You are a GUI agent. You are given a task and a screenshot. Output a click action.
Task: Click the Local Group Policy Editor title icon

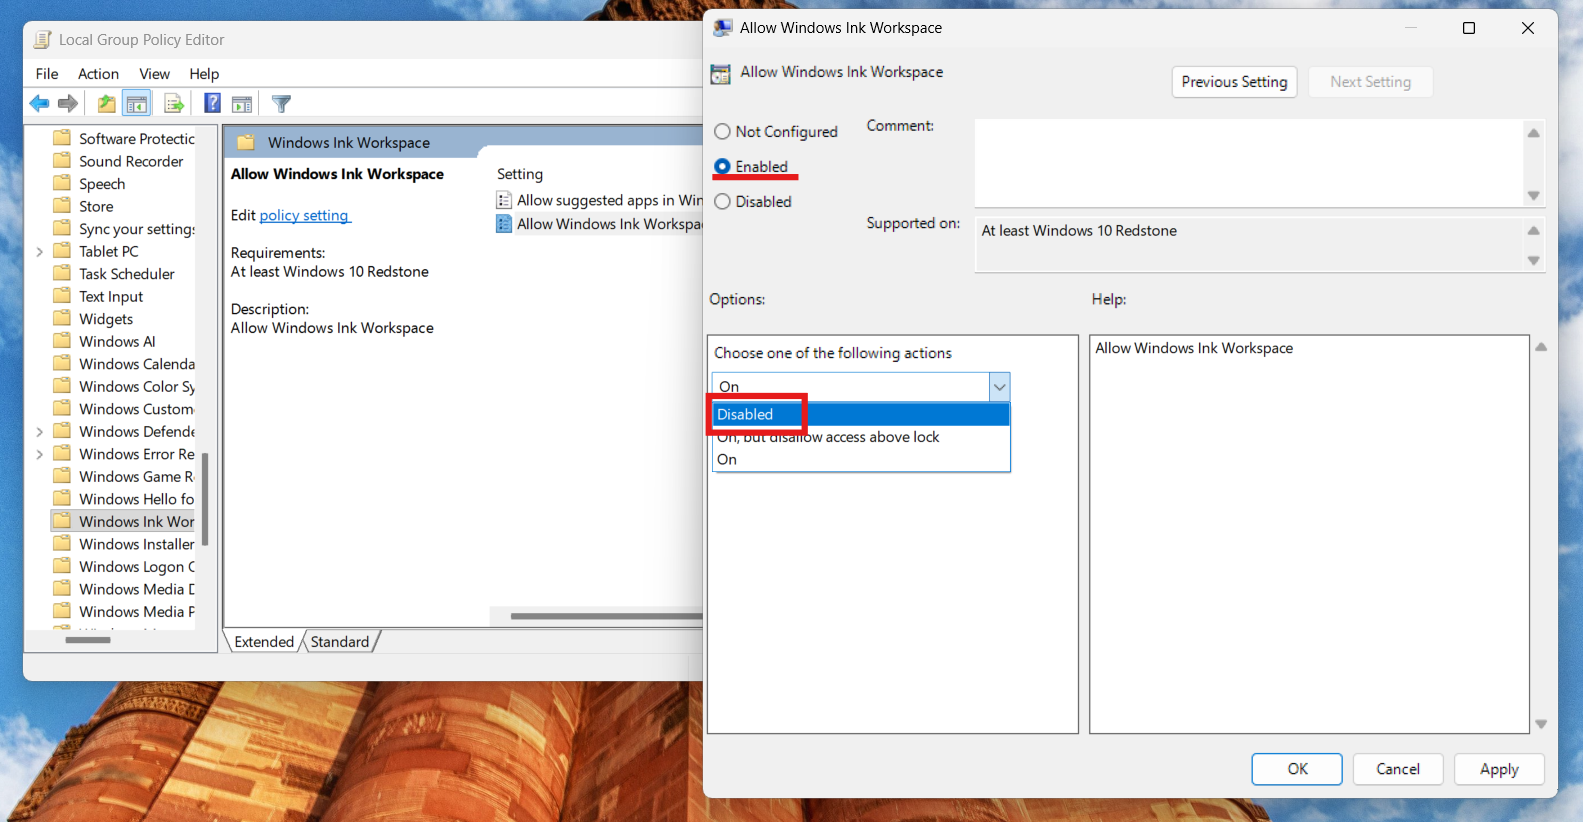tap(42, 40)
